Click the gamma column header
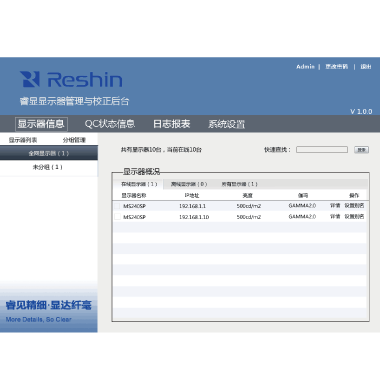 pos(303,195)
